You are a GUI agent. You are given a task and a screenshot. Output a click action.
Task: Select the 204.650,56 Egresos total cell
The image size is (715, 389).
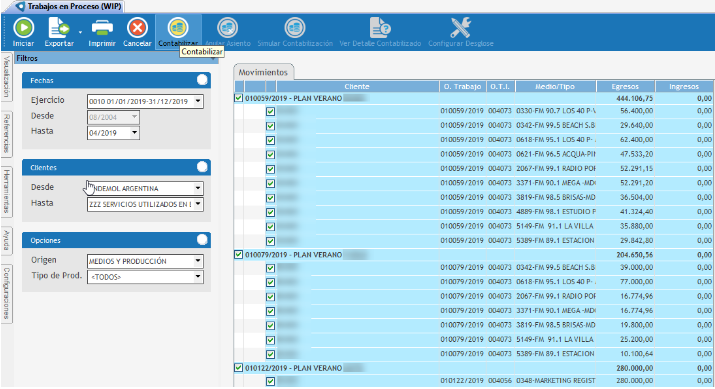[625, 254]
